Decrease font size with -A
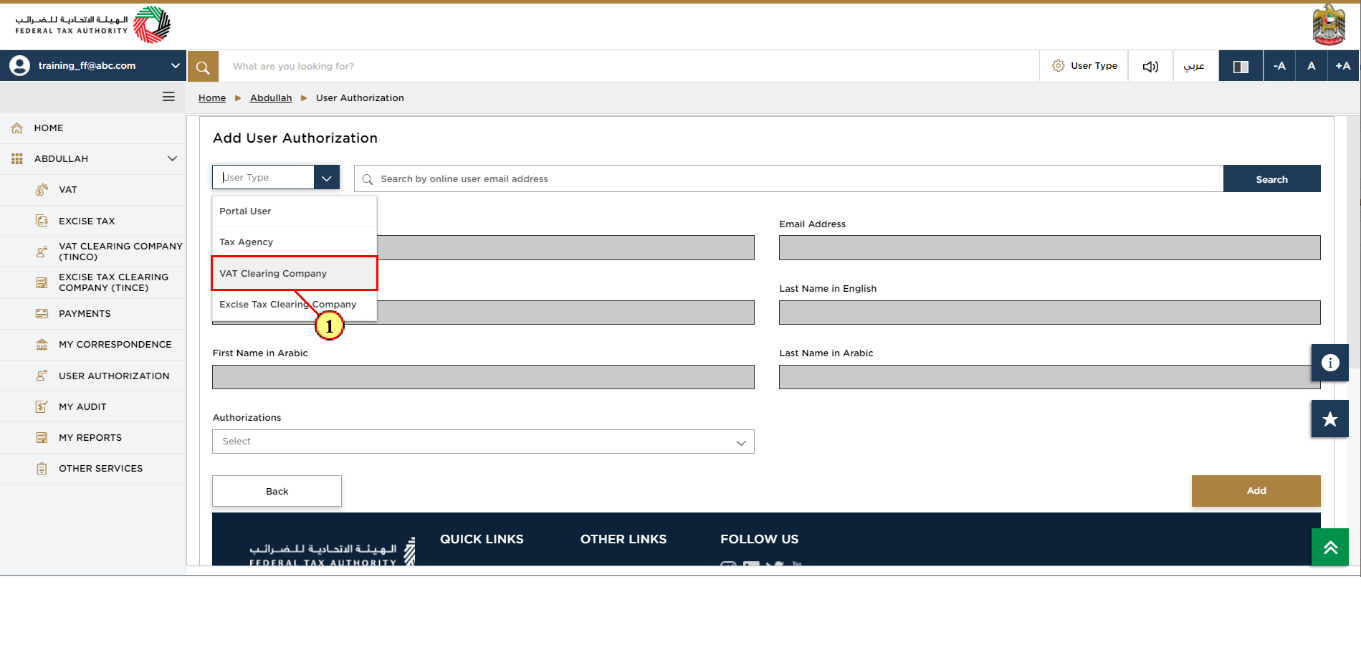The width and height of the screenshot is (1361, 648). 1279,67
